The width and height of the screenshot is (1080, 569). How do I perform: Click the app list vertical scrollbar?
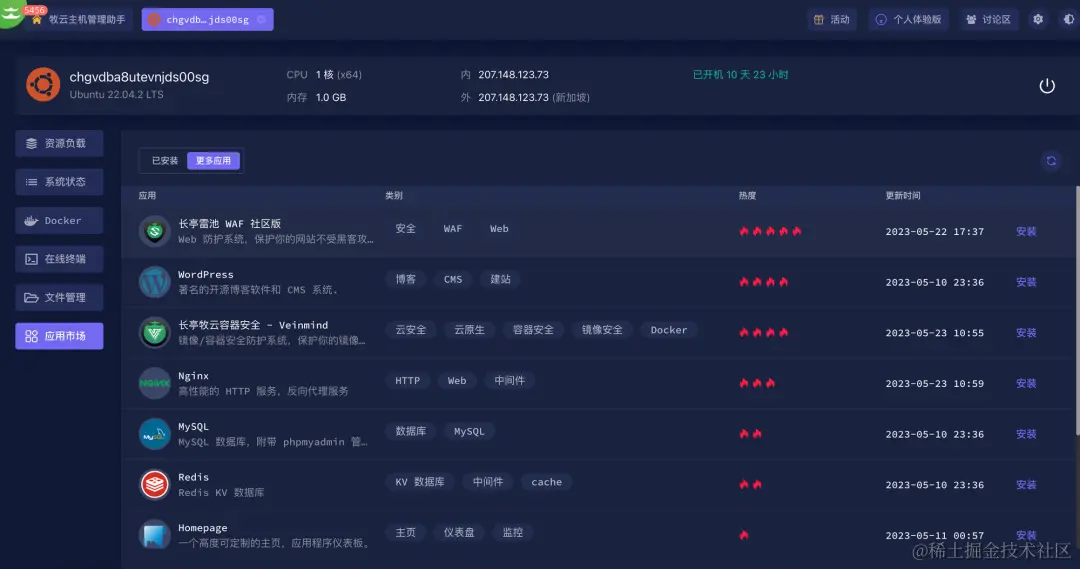1077,310
